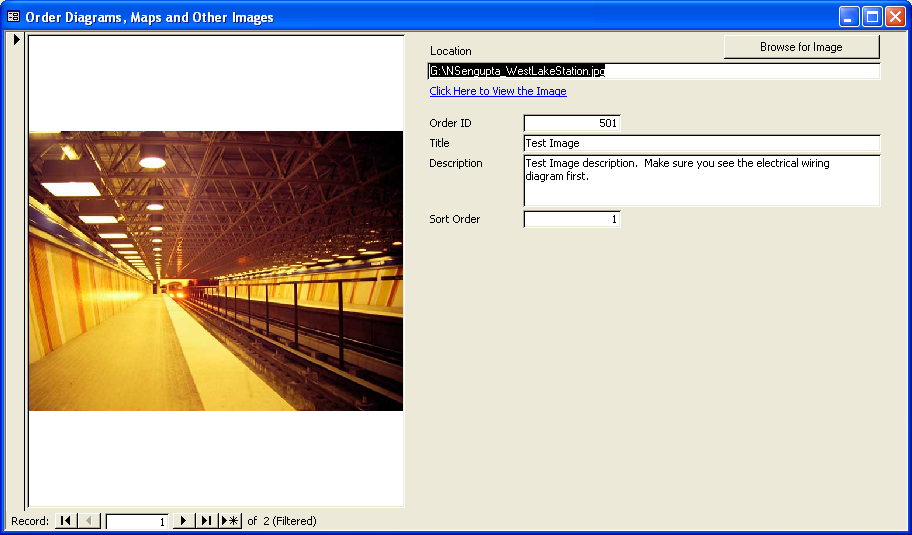Advance to the next record

click(x=183, y=521)
